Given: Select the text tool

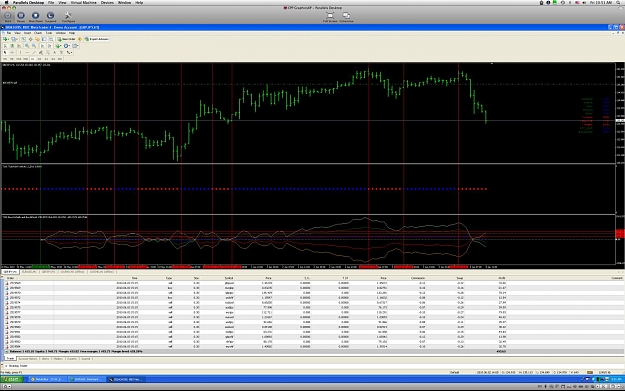Looking at the screenshot, I should (x=55, y=53).
